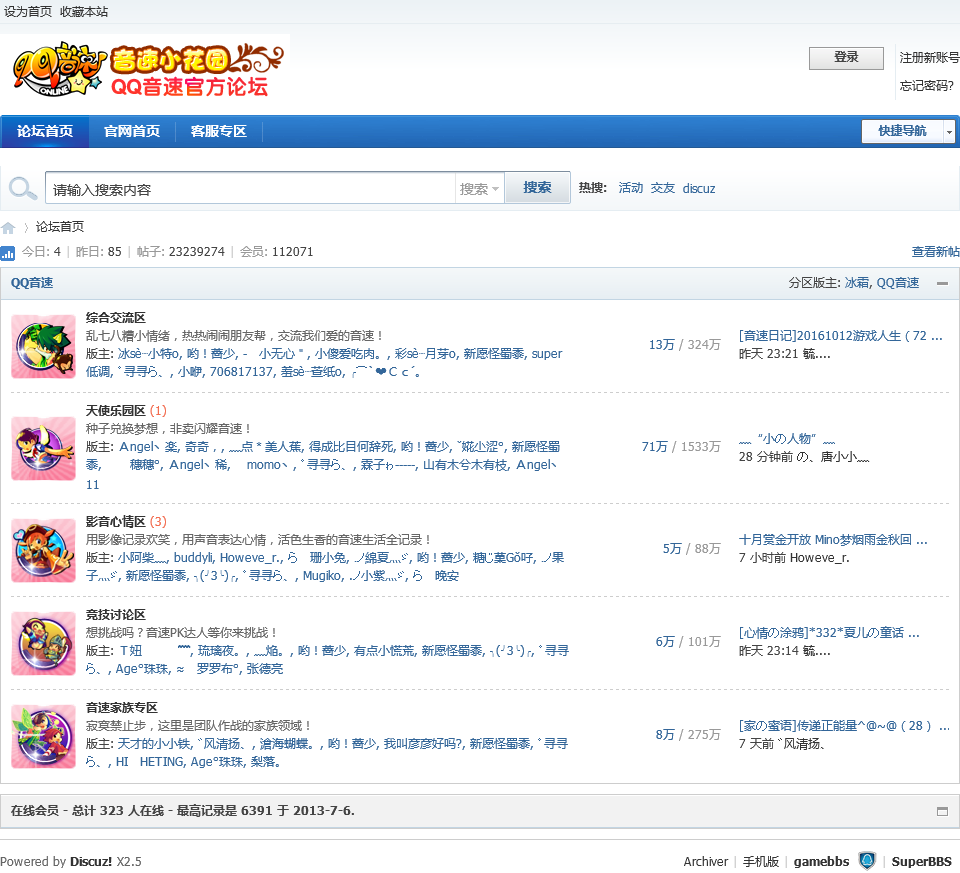Click the 论坛首页 breadcrumb link
Screen dimensions: 960x873
point(60,227)
